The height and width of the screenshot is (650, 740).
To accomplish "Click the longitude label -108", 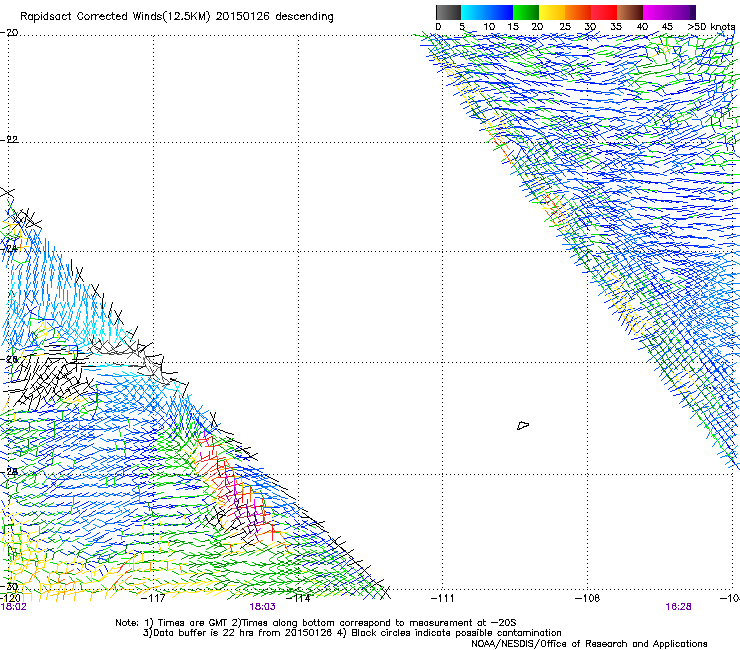I will [588, 598].
